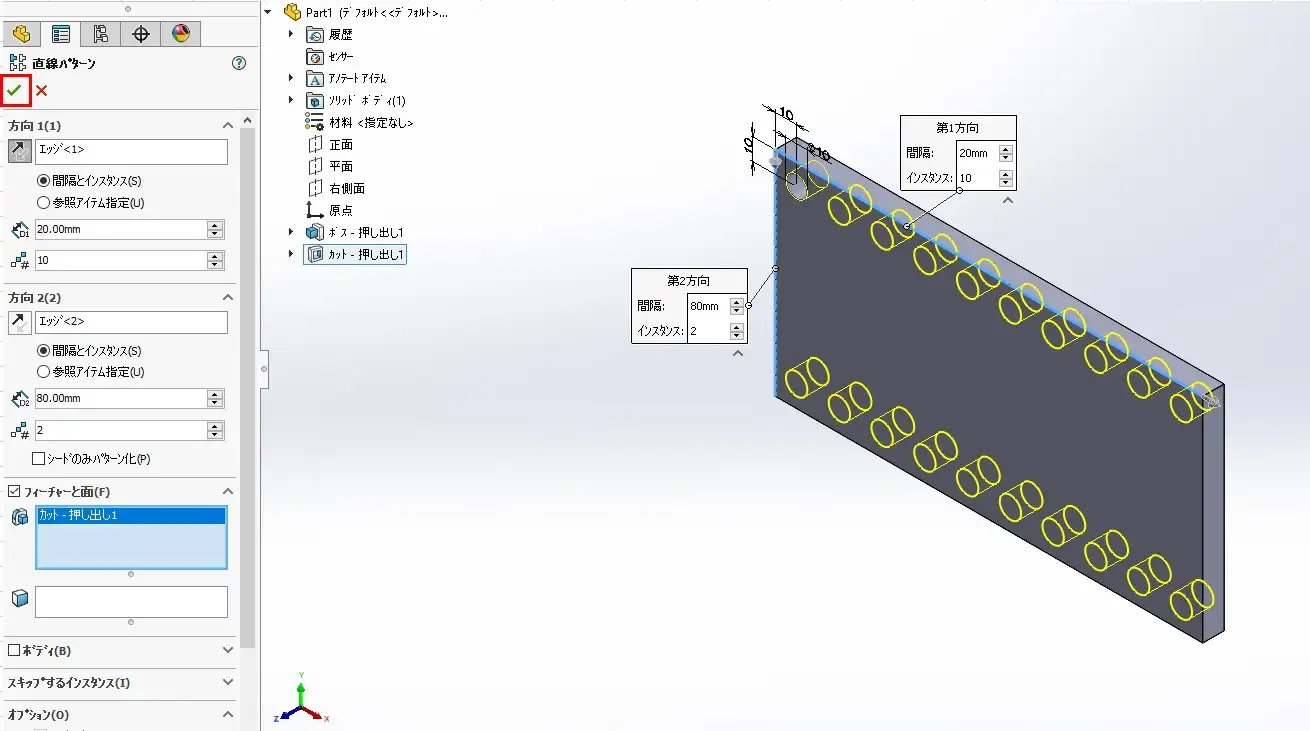Open the DimXpertManager tab
The height and width of the screenshot is (731, 1310).
tap(140, 34)
